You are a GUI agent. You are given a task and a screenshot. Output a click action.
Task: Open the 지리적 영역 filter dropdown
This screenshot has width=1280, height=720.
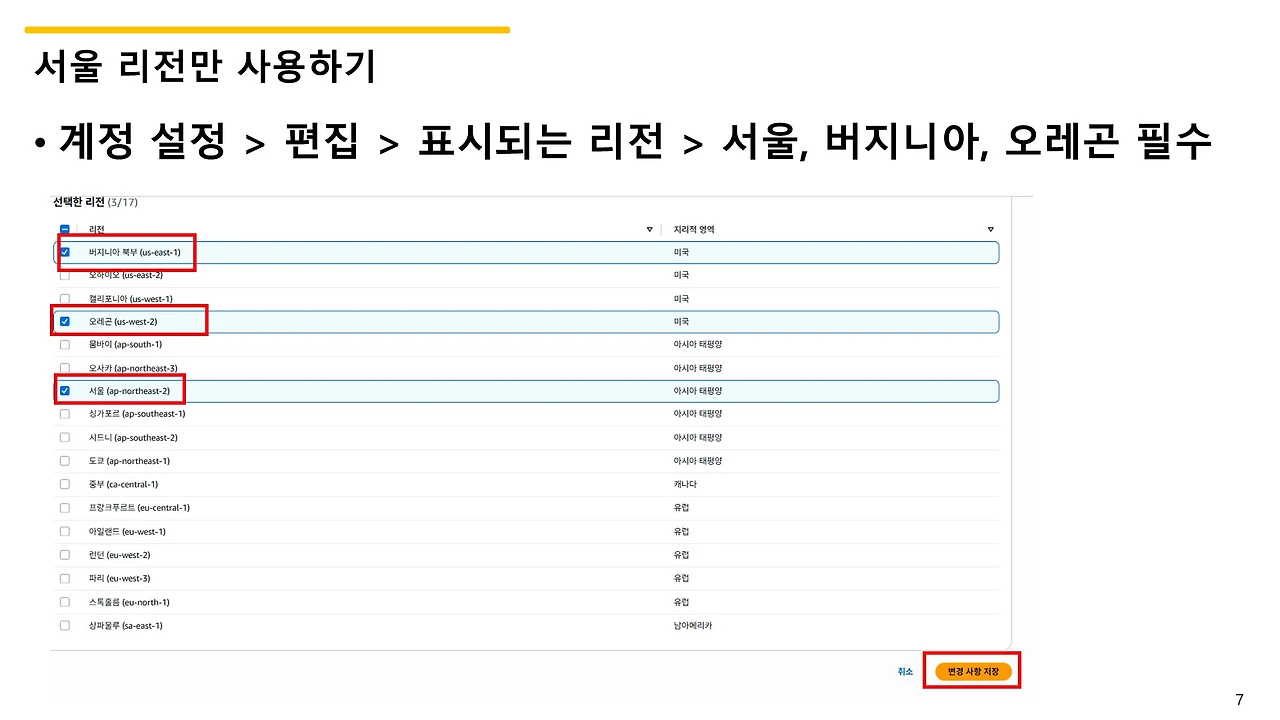[x=990, y=229]
